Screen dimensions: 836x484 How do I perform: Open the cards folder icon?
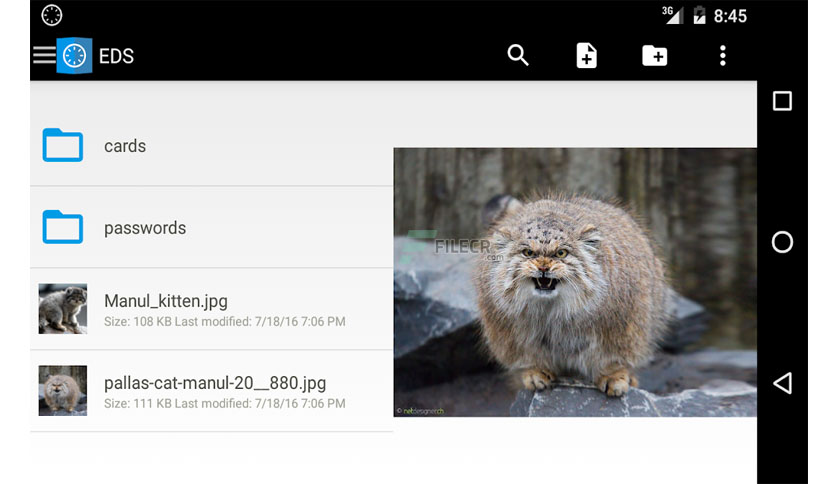click(63, 145)
